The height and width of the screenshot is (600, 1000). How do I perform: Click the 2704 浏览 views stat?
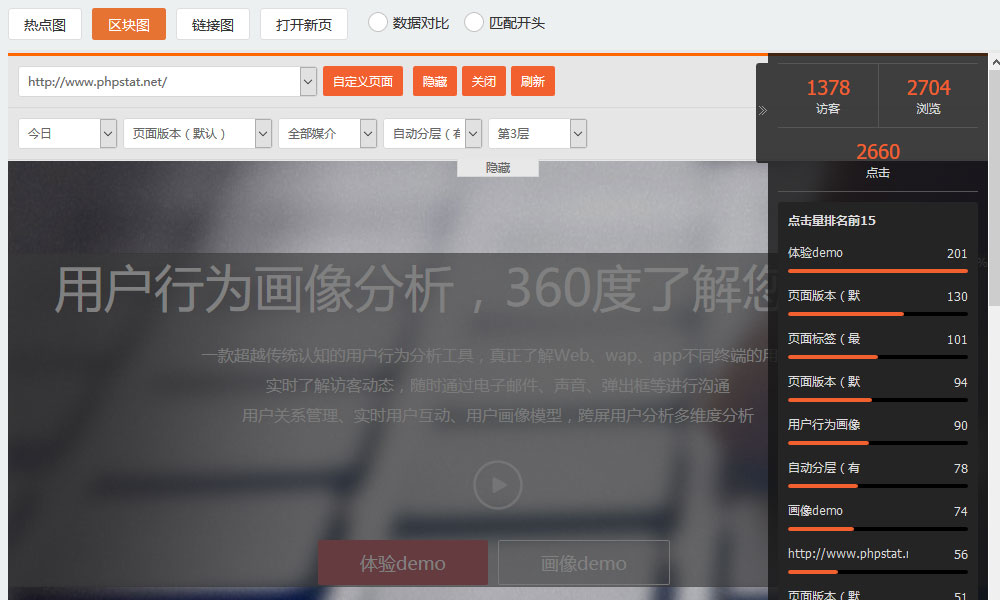point(929,96)
